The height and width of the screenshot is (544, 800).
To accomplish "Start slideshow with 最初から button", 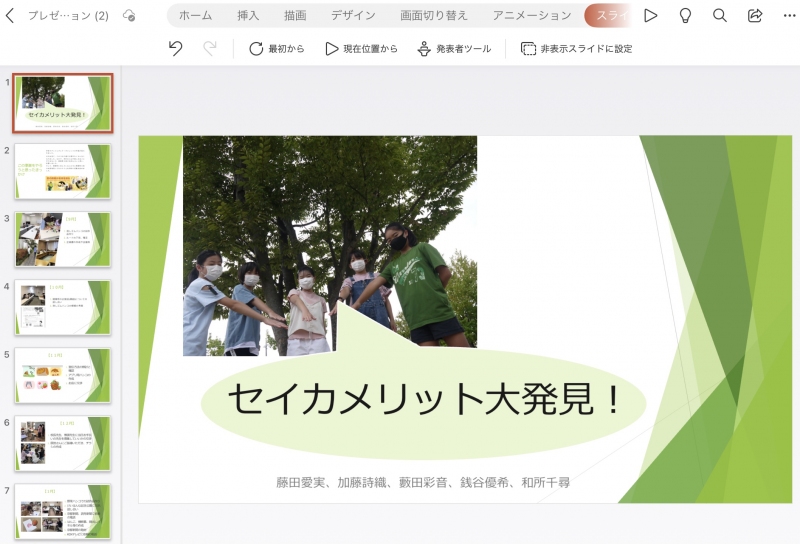I will pyautogui.click(x=276, y=49).
